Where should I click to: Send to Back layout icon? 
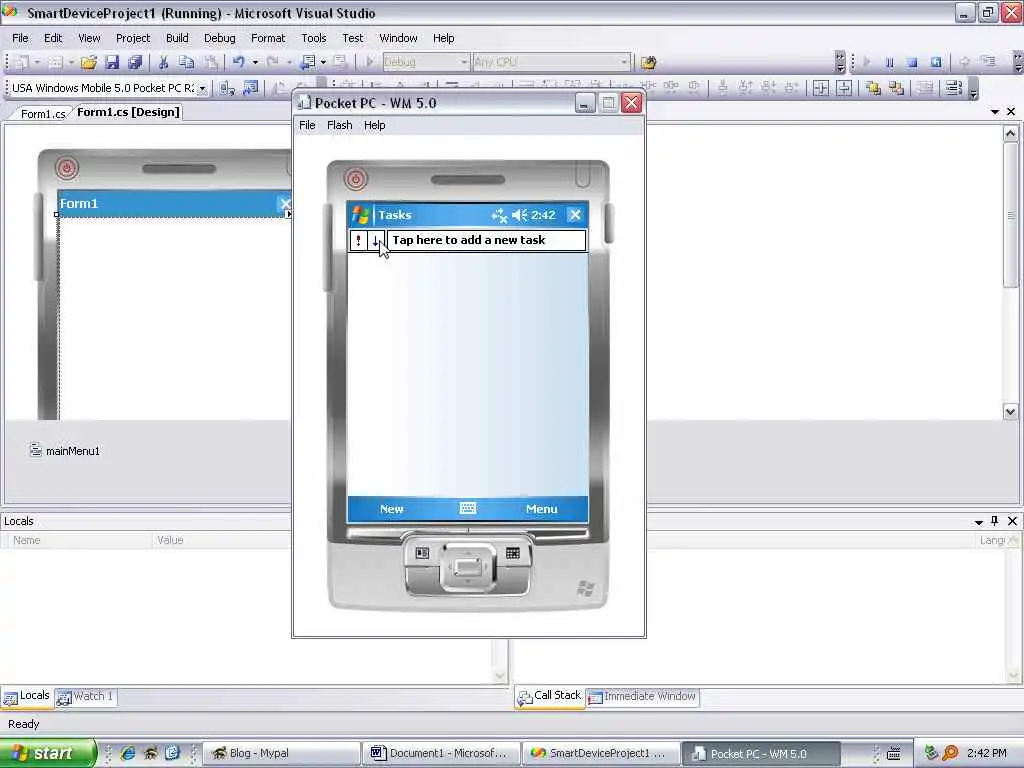tap(896, 88)
